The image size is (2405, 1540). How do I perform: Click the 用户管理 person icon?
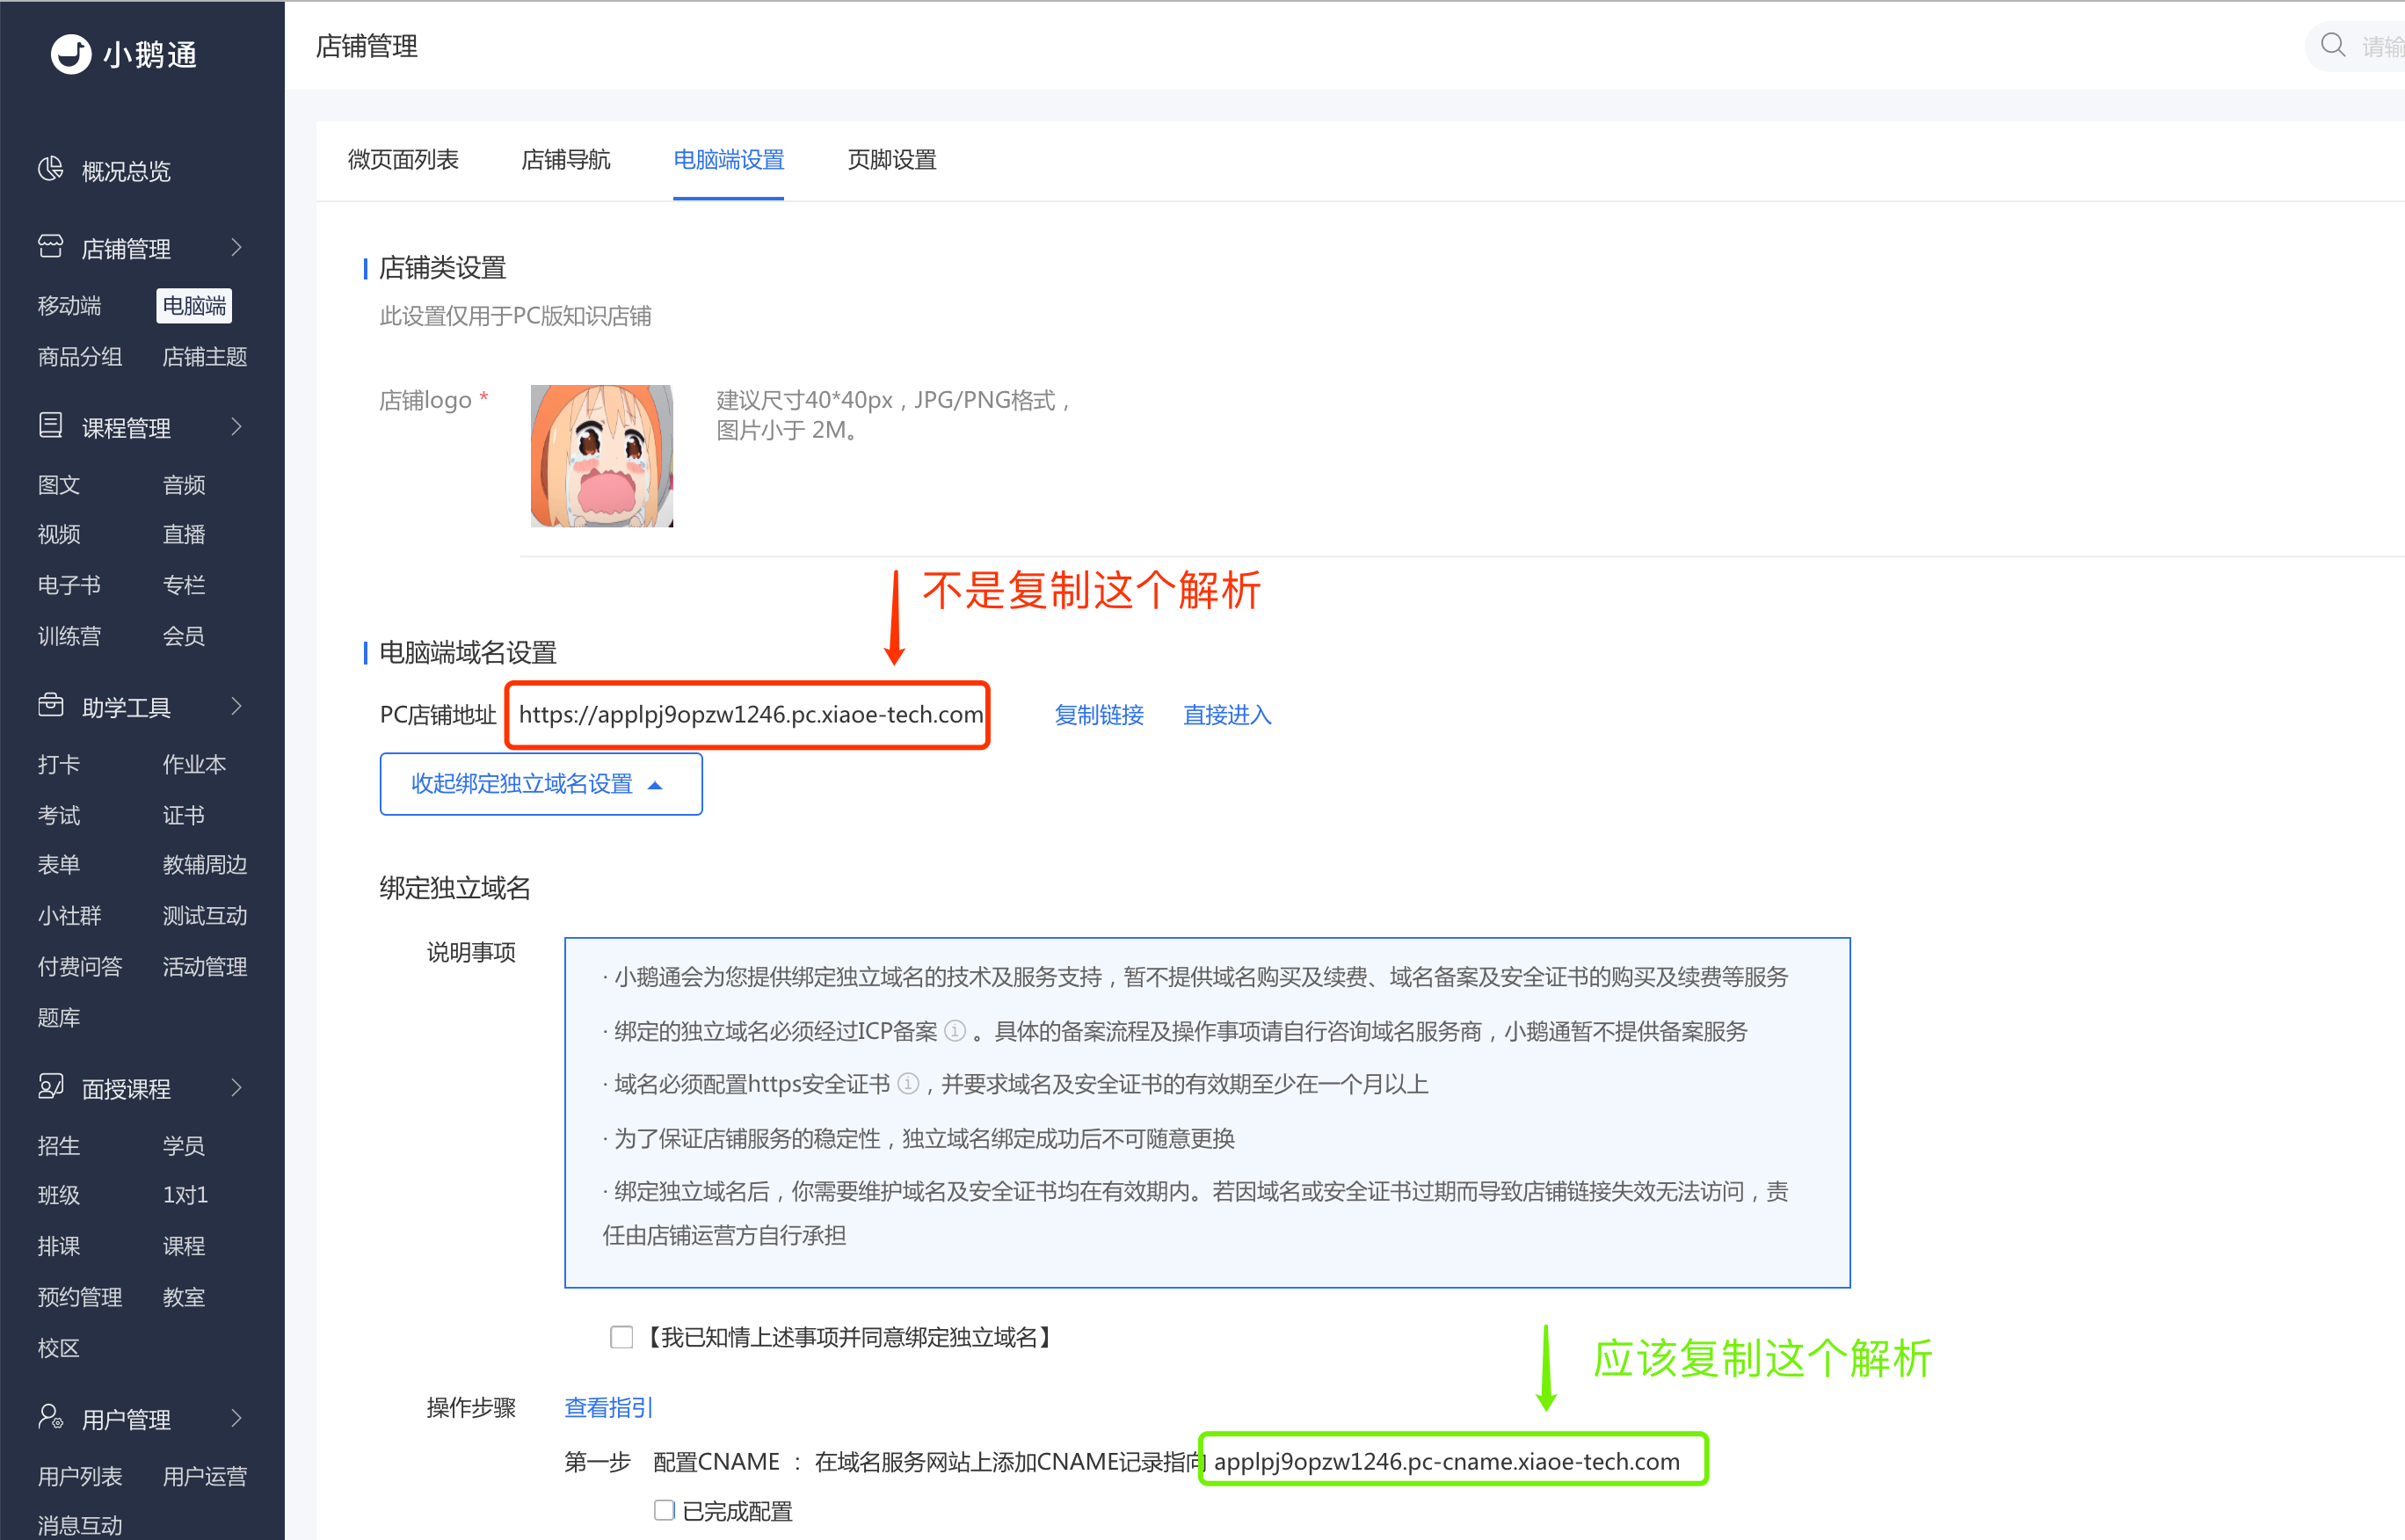[50, 1417]
